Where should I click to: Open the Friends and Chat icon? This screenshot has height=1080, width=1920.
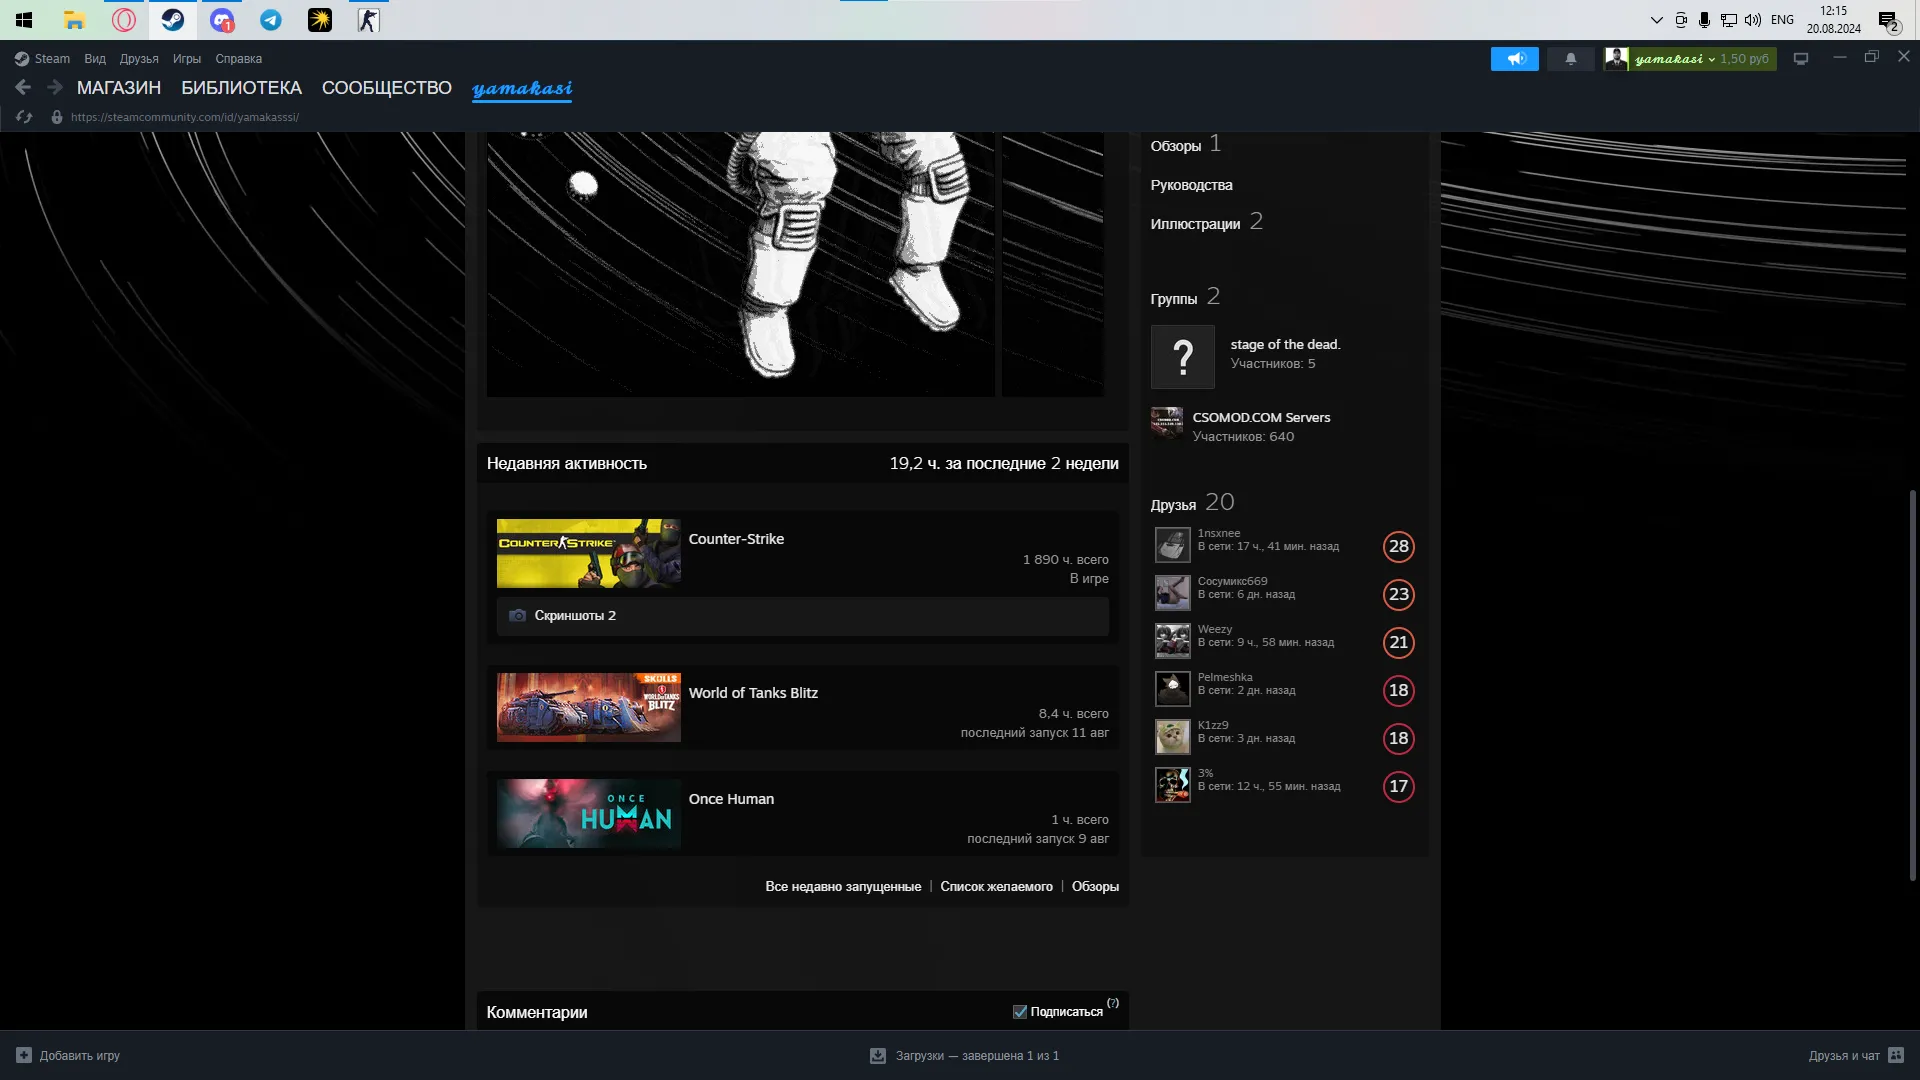(1895, 1055)
